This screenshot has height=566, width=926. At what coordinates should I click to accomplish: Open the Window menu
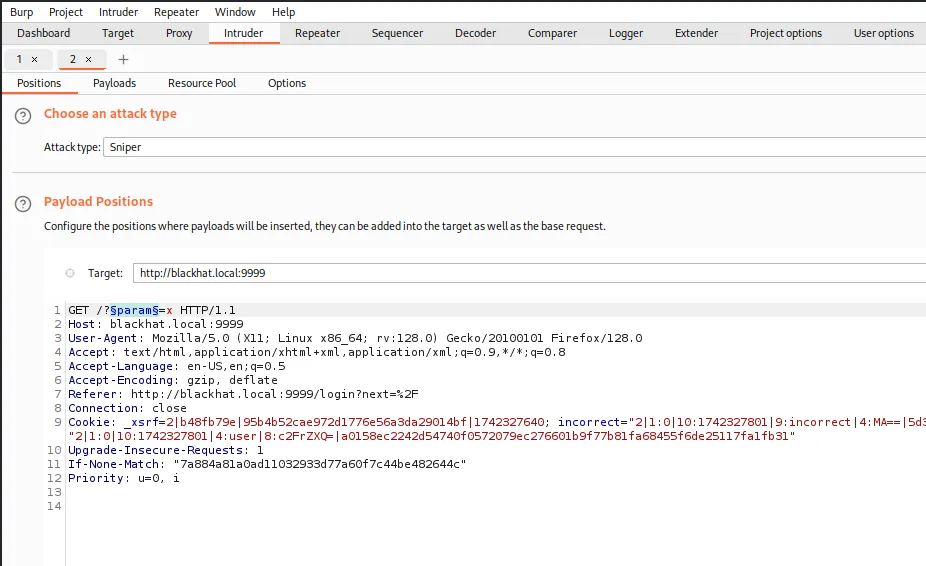click(234, 12)
